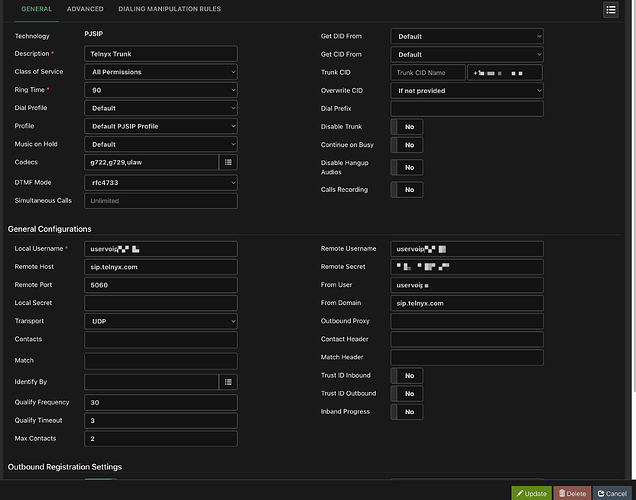Click the Qualify Timeout field
This screenshot has height=500, width=636.
(x=161, y=421)
